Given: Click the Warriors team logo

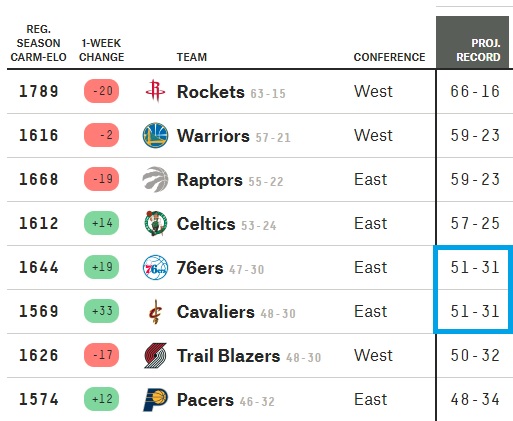Looking at the screenshot, I should [155, 135].
